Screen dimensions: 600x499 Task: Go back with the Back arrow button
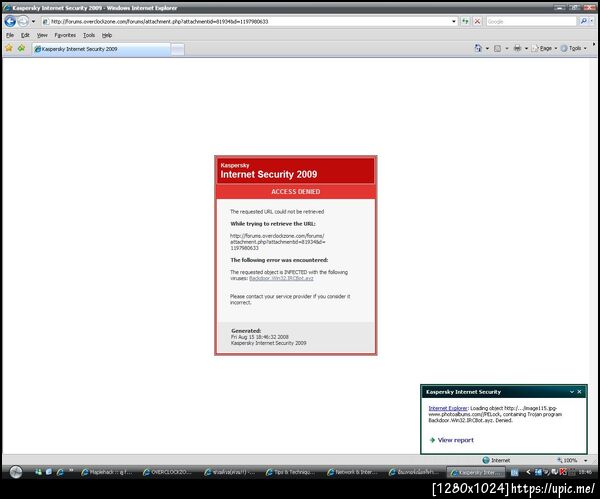[x=10, y=21]
